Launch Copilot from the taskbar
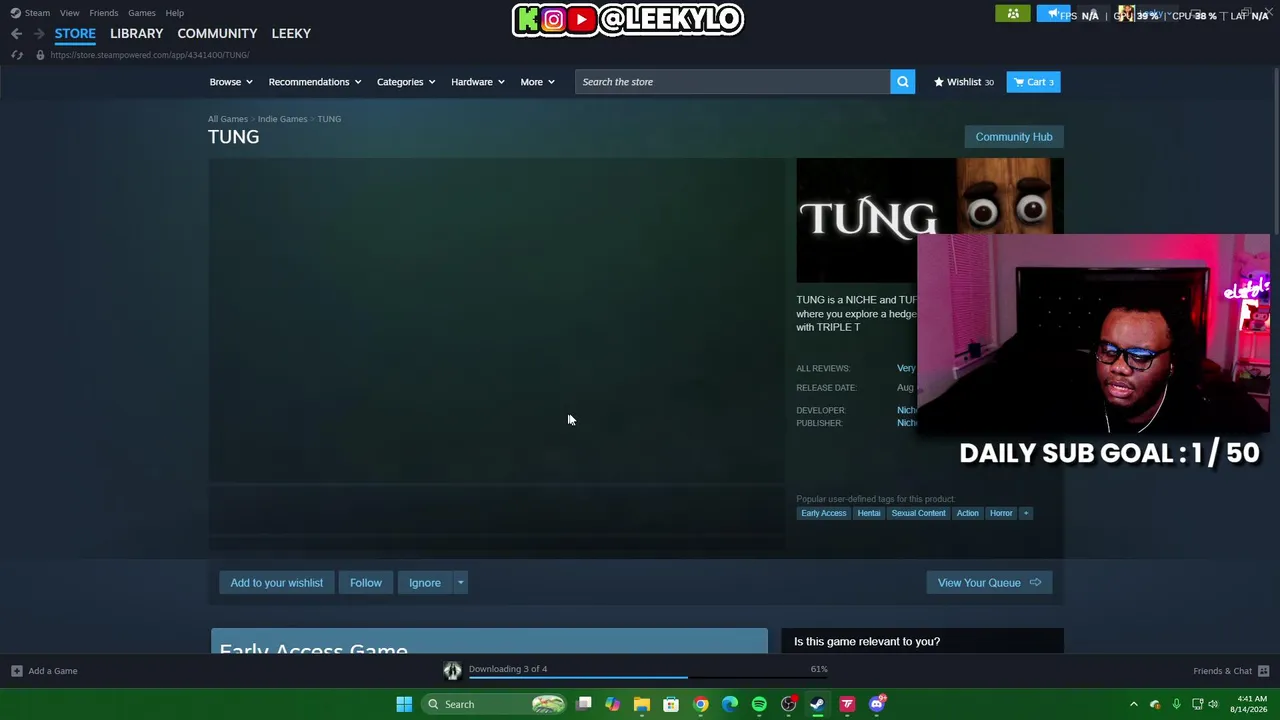 (x=612, y=704)
